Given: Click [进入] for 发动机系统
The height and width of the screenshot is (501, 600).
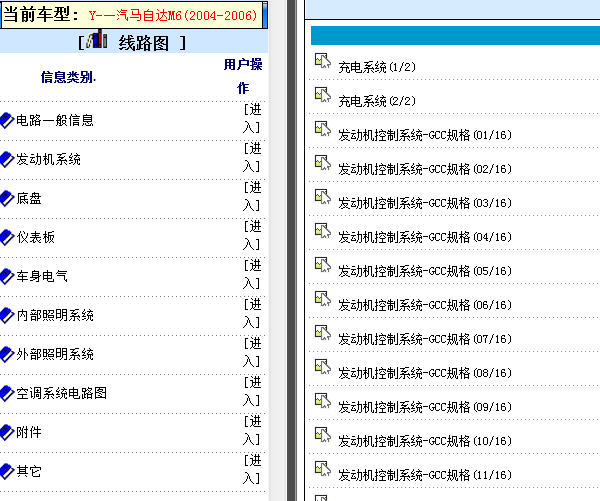Looking at the screenshot, I should 252,157.
